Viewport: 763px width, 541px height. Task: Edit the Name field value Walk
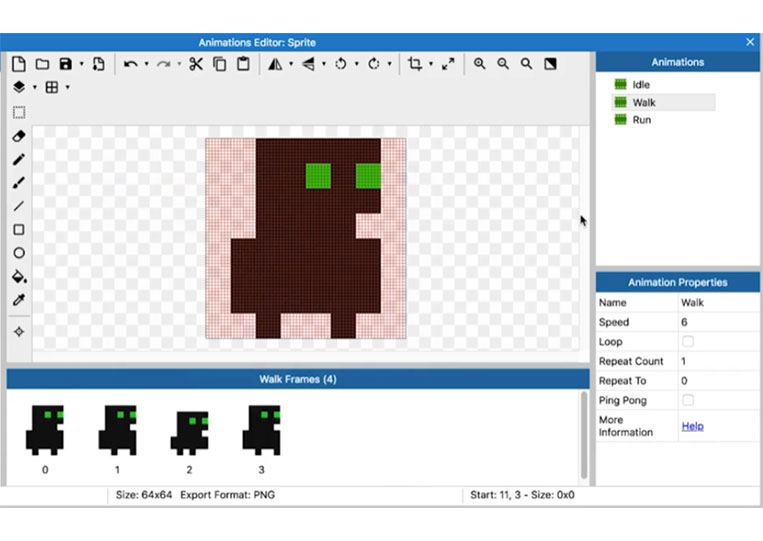pyautogui.click(x=719, y=303)
